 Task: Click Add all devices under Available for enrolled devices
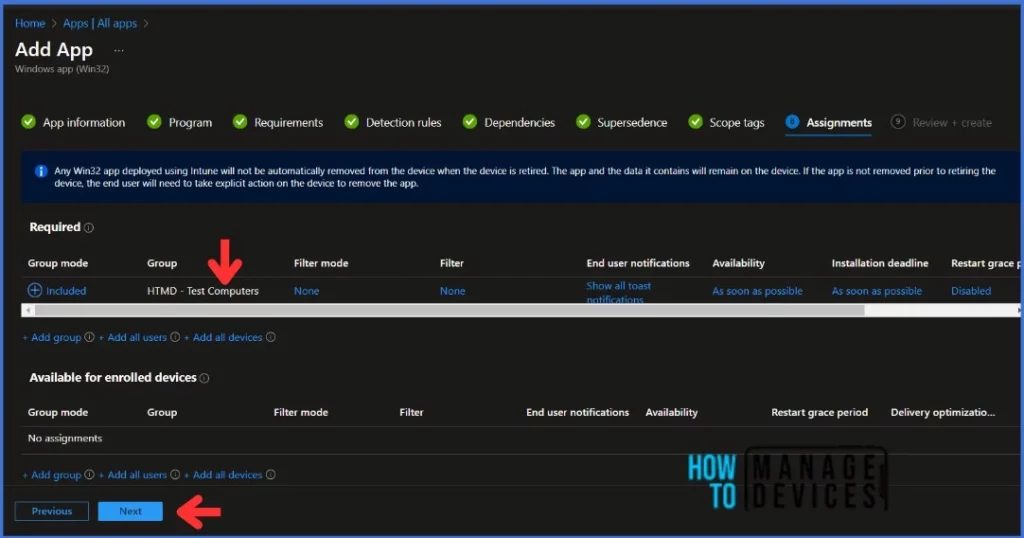pos(223,475)
